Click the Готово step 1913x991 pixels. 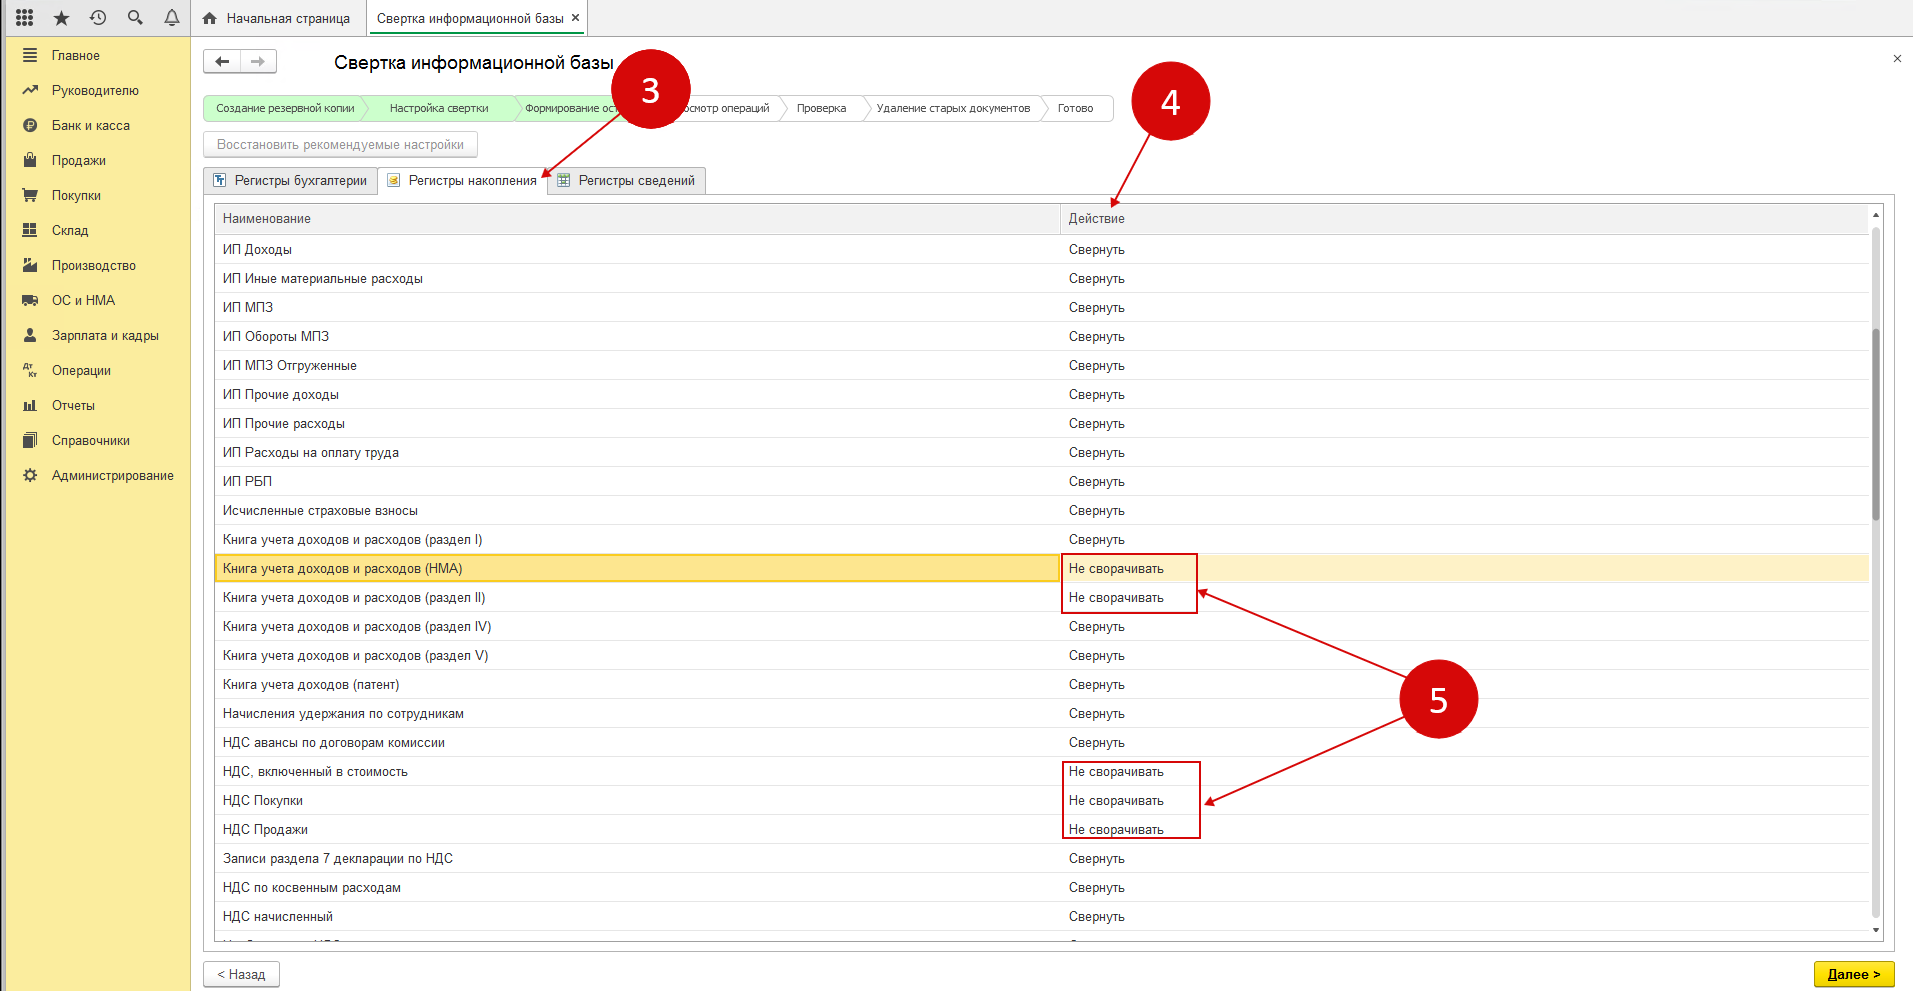pyautogui.click(x=1075, y=108)
